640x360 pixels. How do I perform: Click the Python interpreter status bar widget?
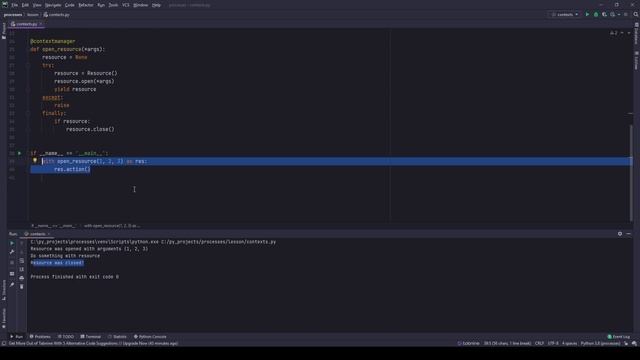[x=600, y=344]
